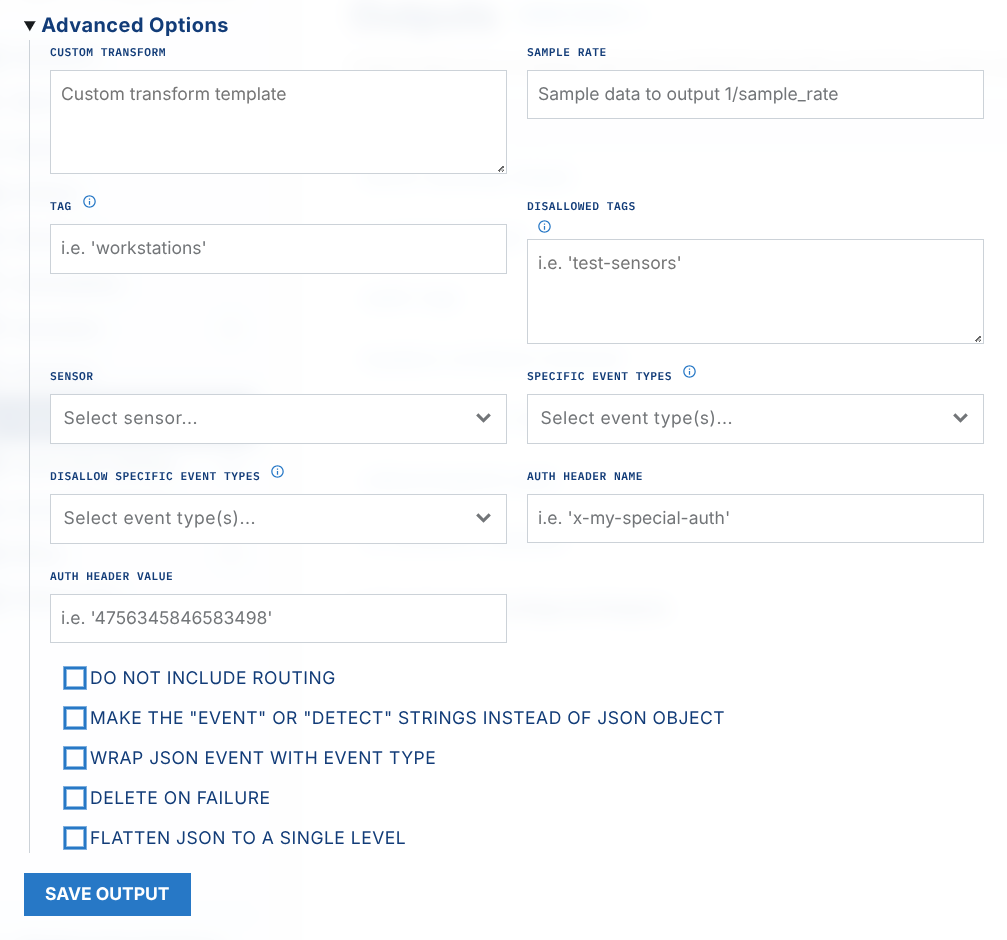The width and height of the screenshot is (1007, 940).
Task: Enable the Do Not Include Routing checkbox
Action: pyautogui.click(x=75, y=678)
